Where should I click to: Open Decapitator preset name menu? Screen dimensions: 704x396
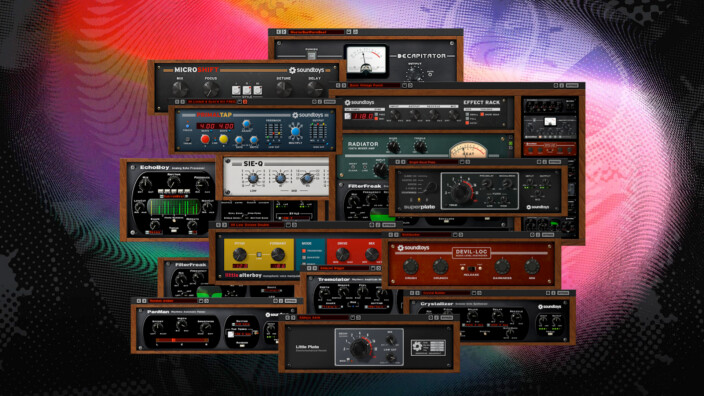click(x=316, y=32)
